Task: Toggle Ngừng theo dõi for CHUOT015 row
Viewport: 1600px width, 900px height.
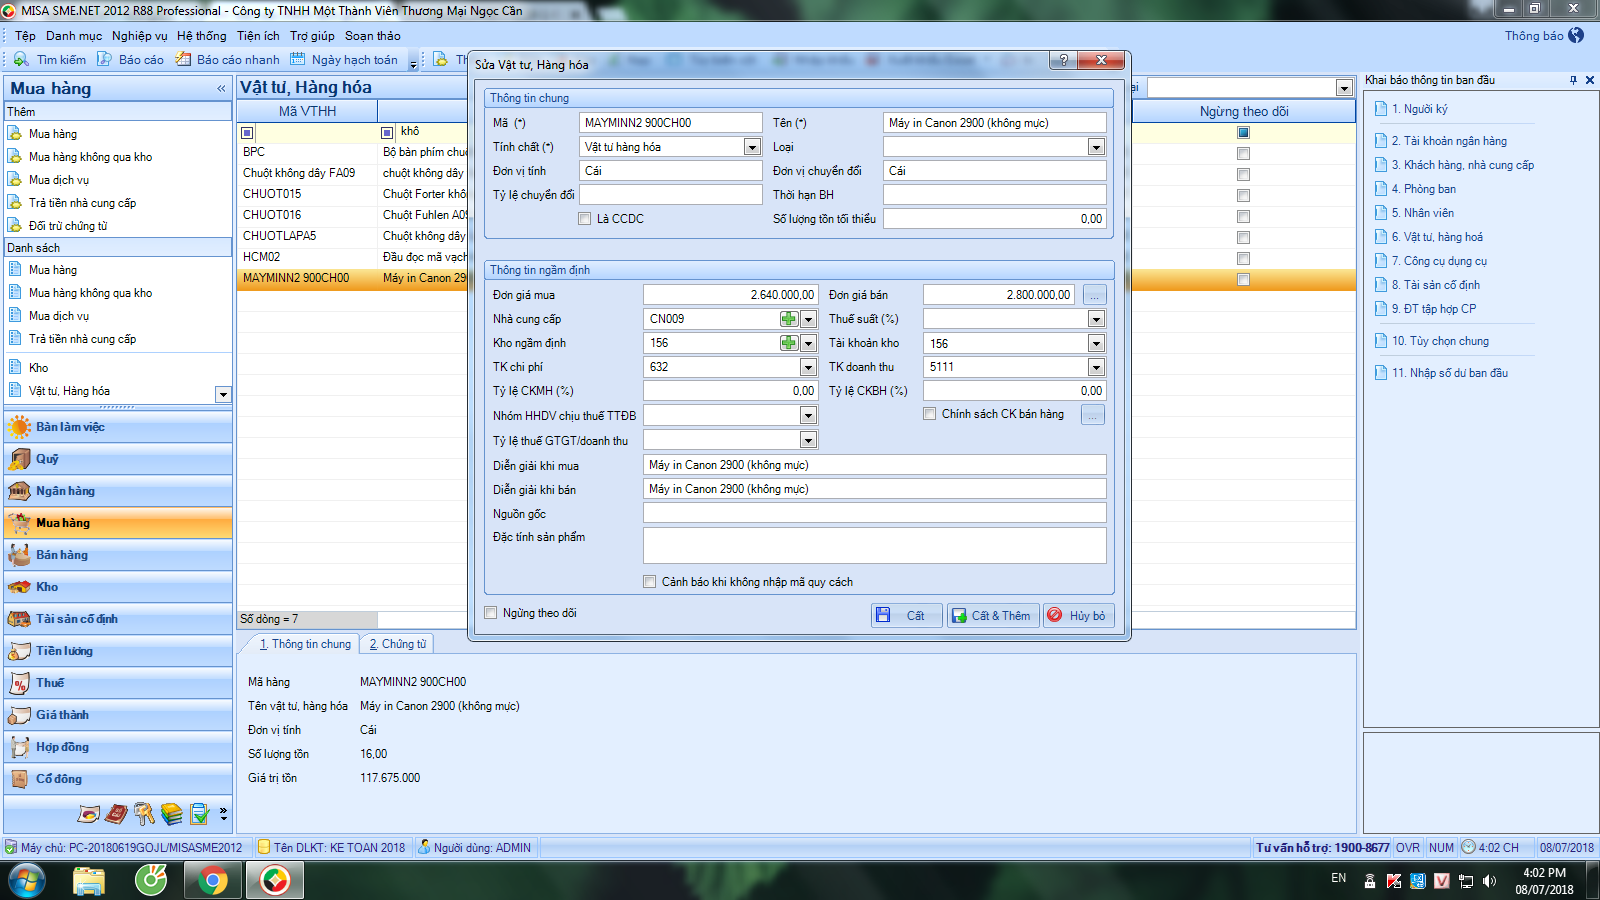Action: coord(1243,196)
